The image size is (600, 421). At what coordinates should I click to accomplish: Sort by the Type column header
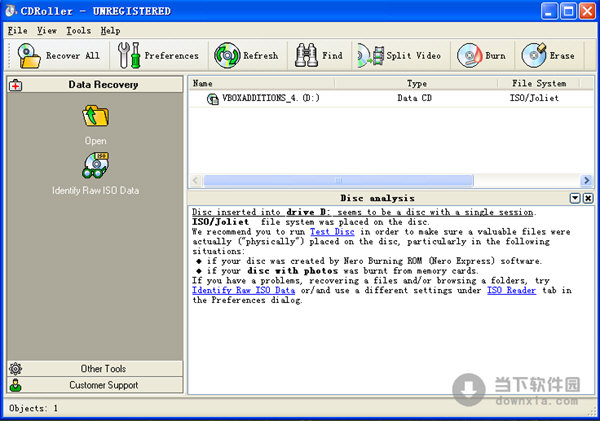pos(416,83)
